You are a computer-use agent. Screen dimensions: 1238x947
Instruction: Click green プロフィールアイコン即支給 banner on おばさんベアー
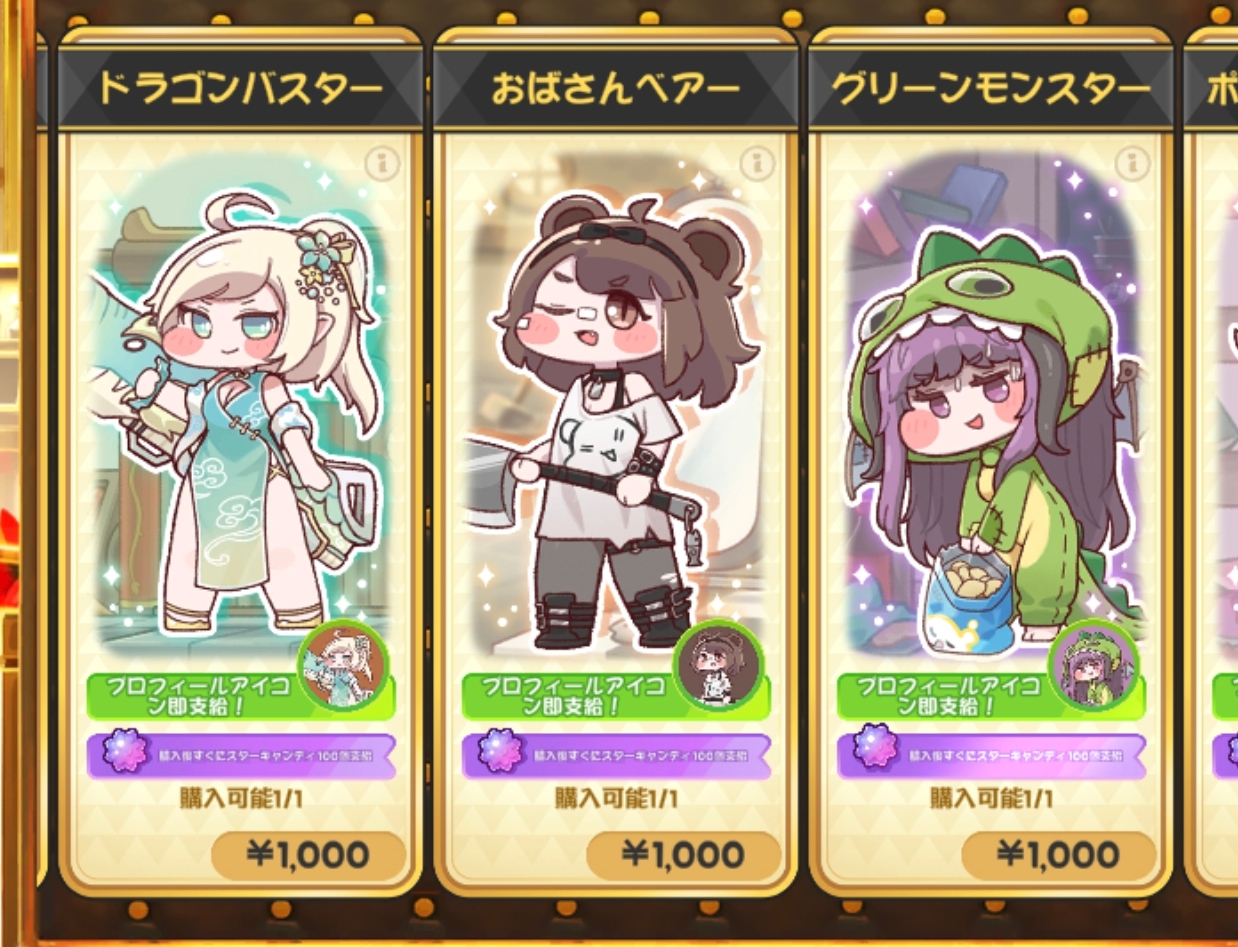pyautogui.click(x=570, y=696)
